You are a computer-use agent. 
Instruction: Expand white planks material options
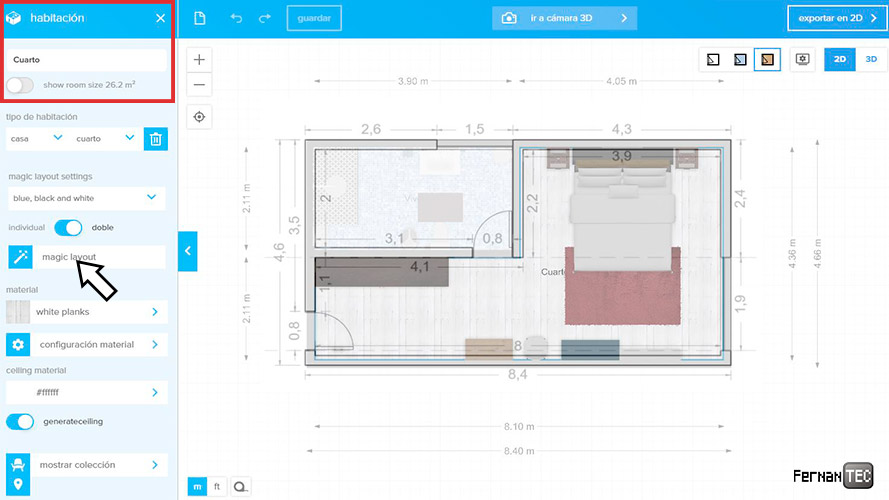(155, 312)
